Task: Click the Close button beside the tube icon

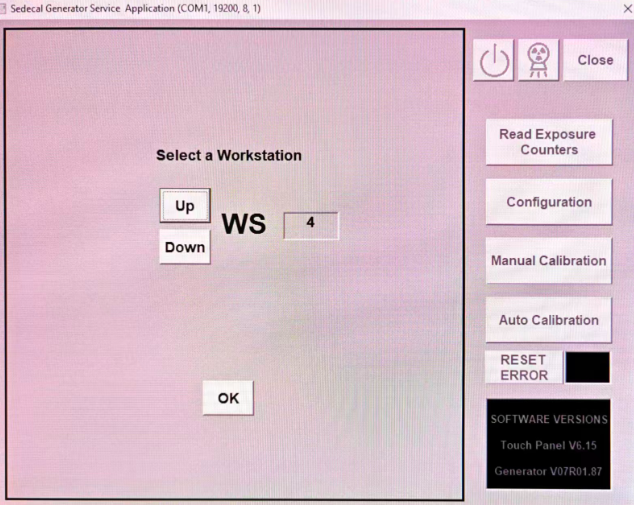Action: click(595, 60)
